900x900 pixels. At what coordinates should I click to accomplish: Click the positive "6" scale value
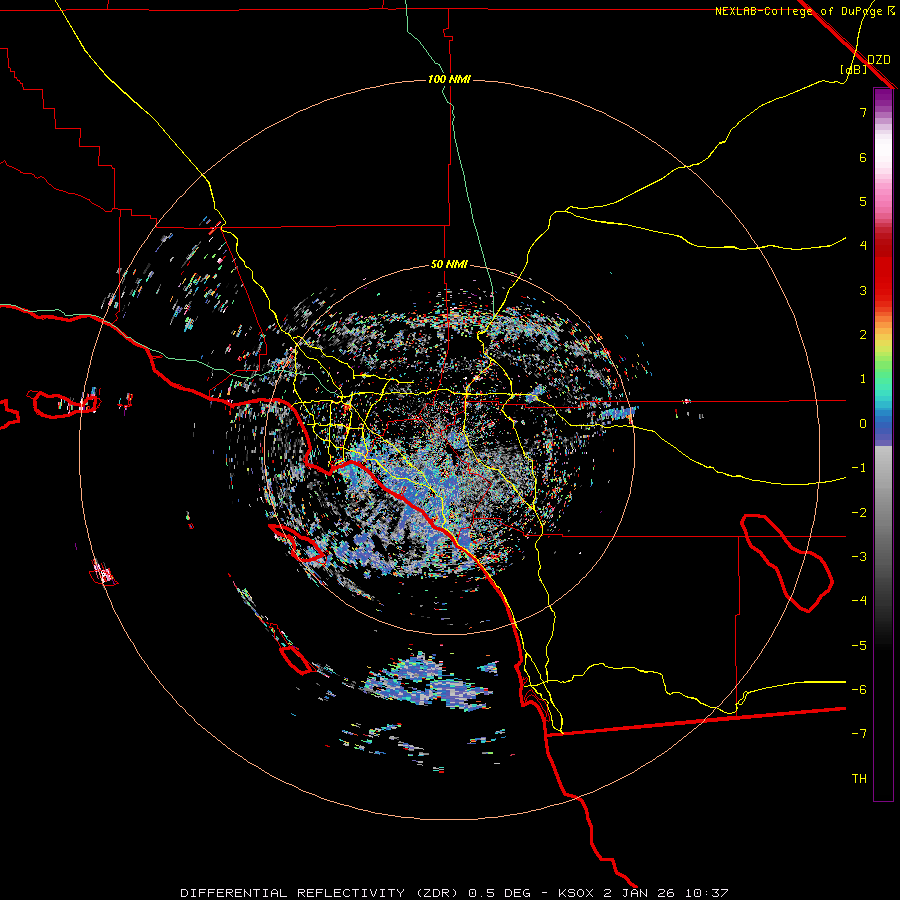pyautogui.click(x=863, y=157)
